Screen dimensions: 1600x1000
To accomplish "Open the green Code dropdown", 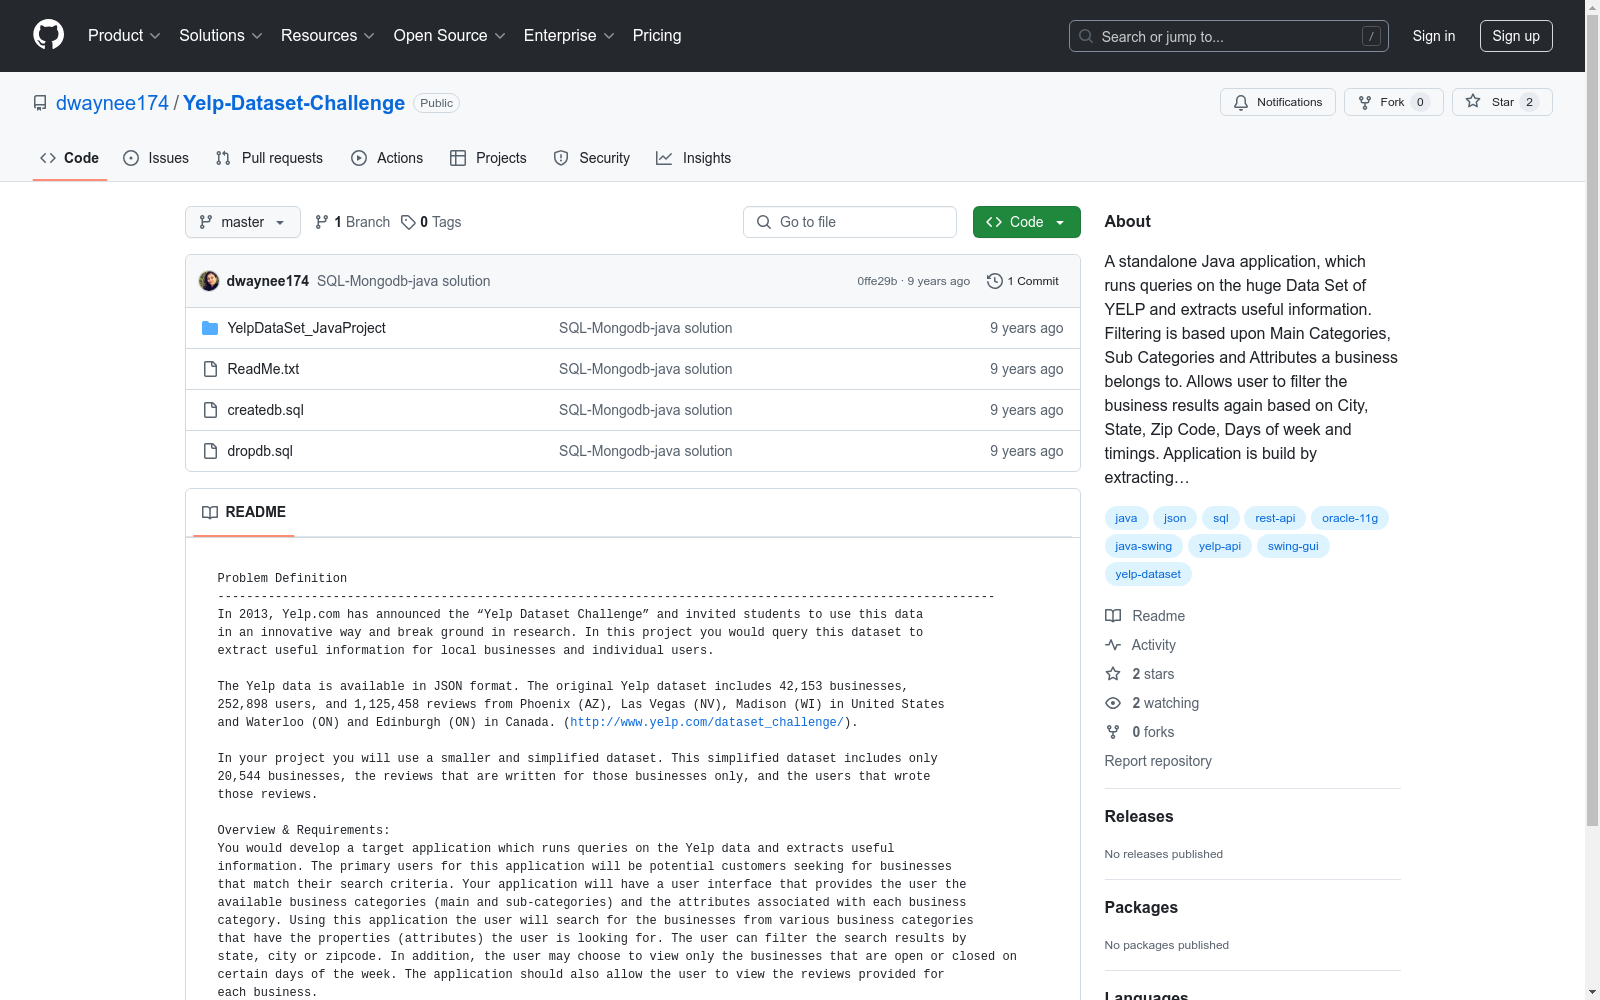I will (x=1027, y=222).
